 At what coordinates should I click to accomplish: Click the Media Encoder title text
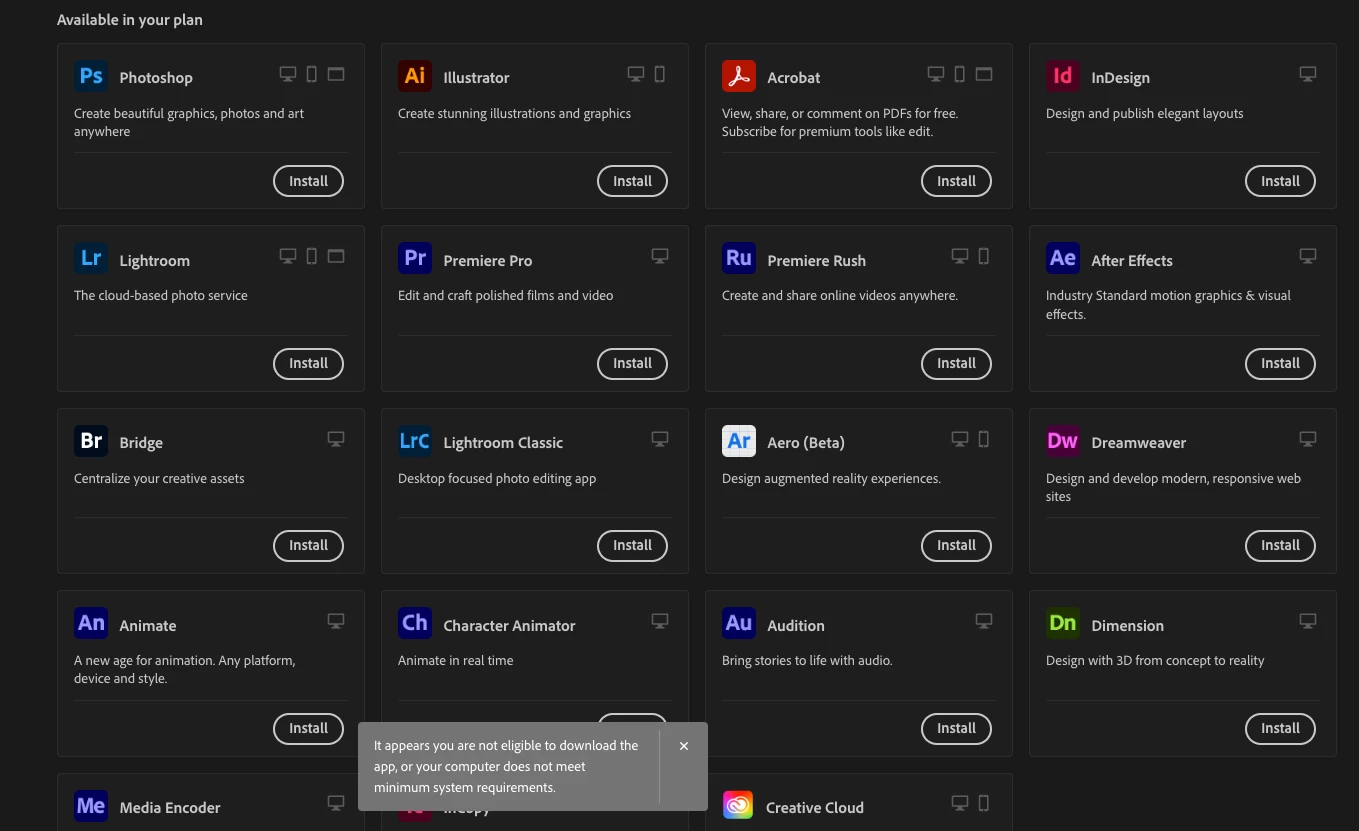tap(170, 808)
